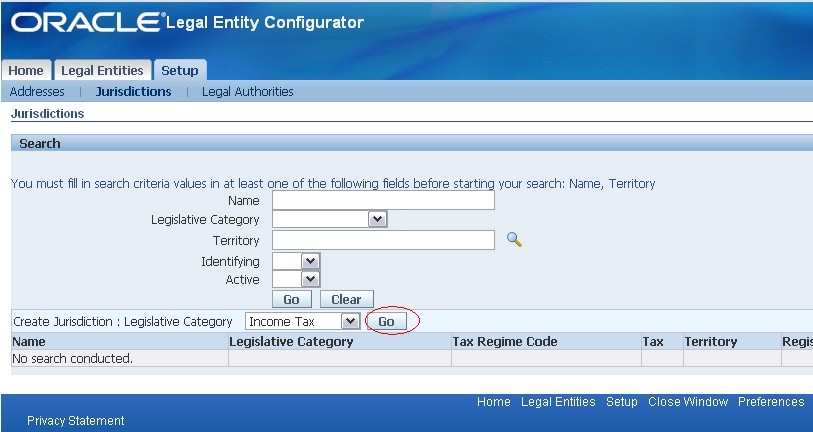The image size is (813, 432).
Task: Follow the footer Home link
Action: tap(493, 402)
